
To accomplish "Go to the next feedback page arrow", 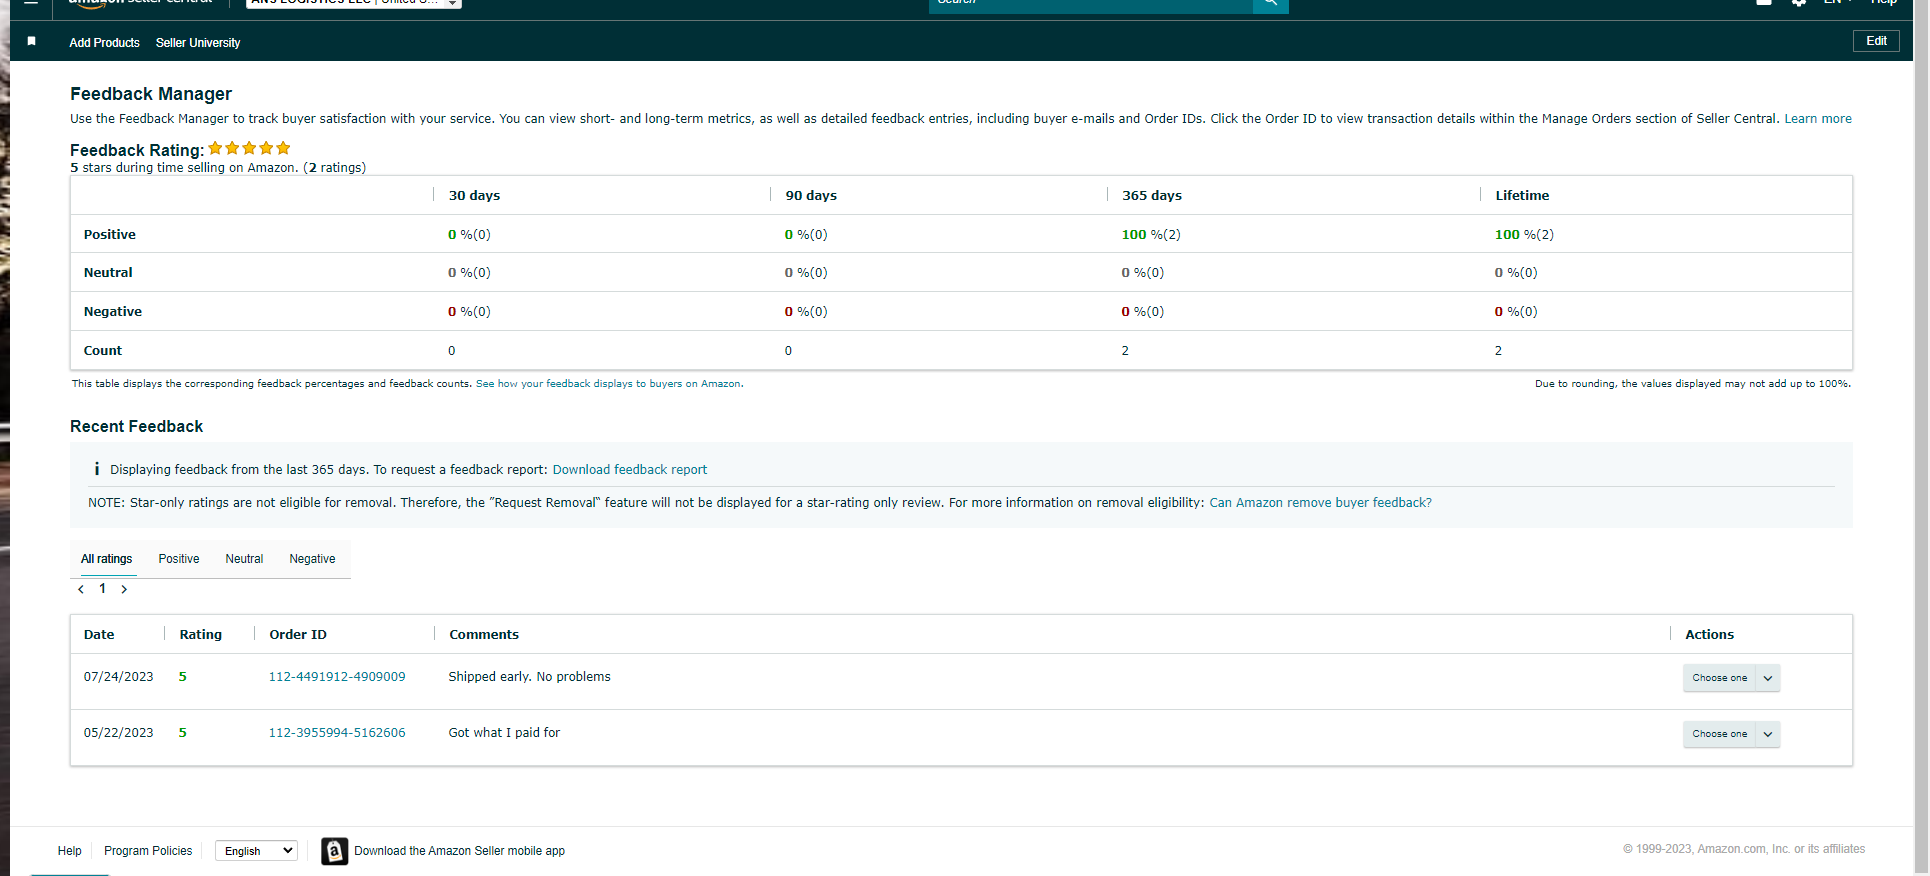I will [x=124, y=589].
